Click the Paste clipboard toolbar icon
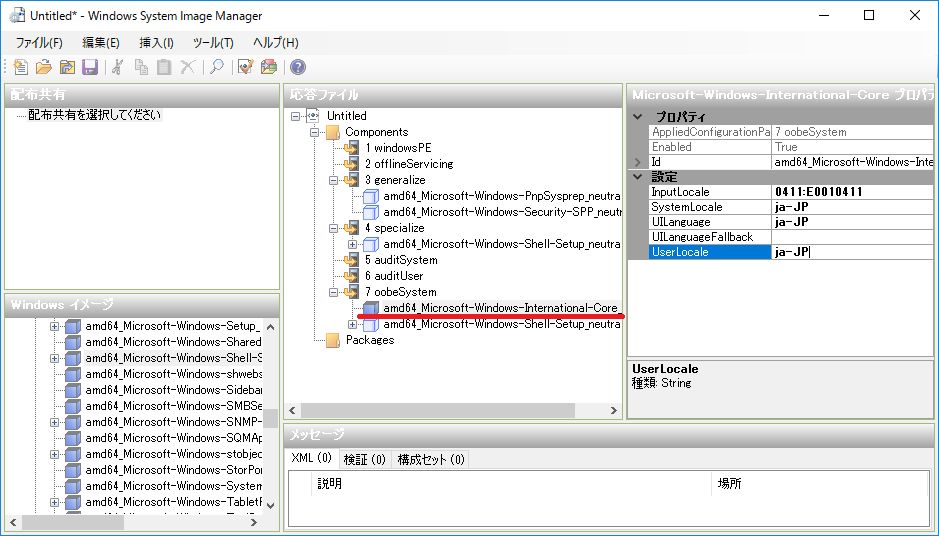Screen dimensions: 939x536 164,67
